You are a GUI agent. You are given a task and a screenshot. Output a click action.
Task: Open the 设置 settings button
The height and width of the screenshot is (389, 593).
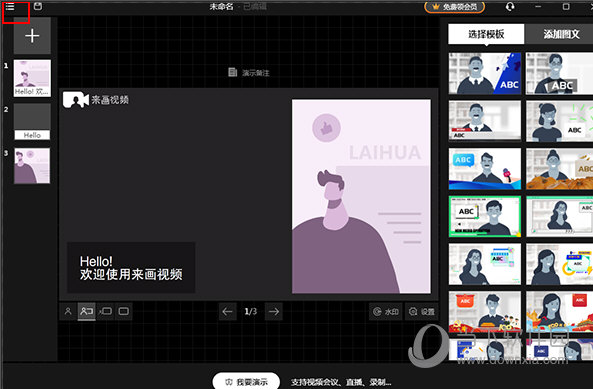[422, 312]
